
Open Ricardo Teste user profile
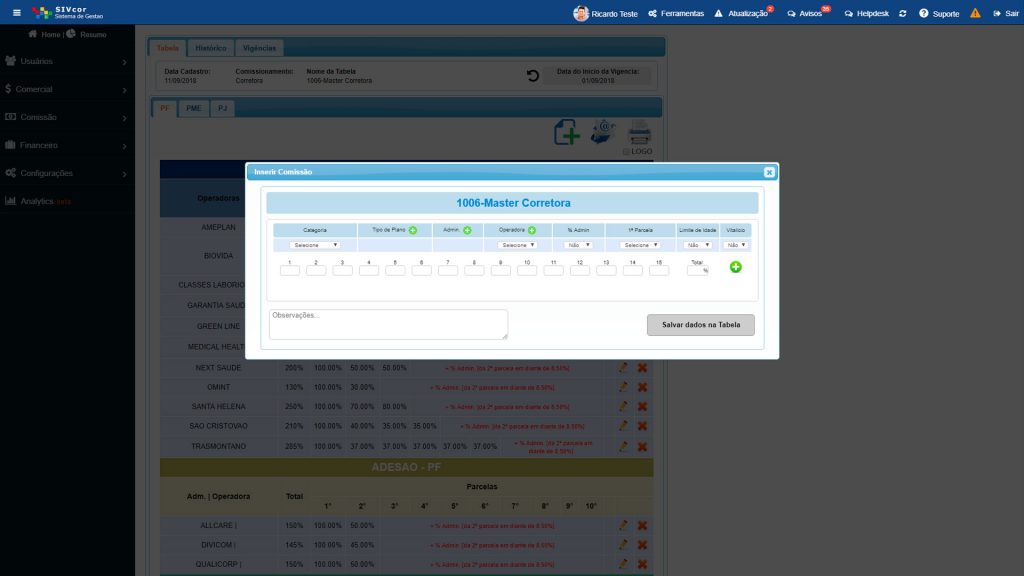(605, 14)
